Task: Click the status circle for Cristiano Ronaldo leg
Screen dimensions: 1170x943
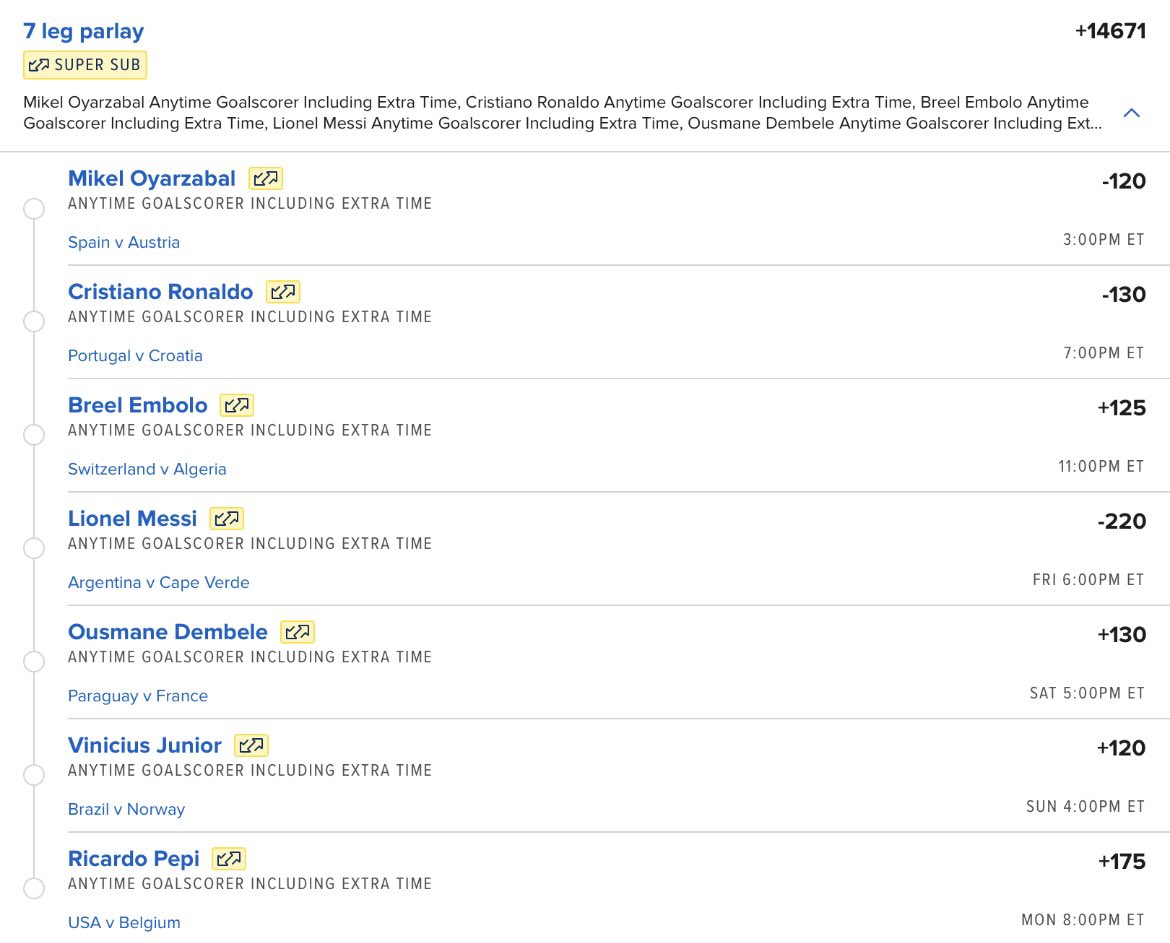Action: tap(34, 322)
